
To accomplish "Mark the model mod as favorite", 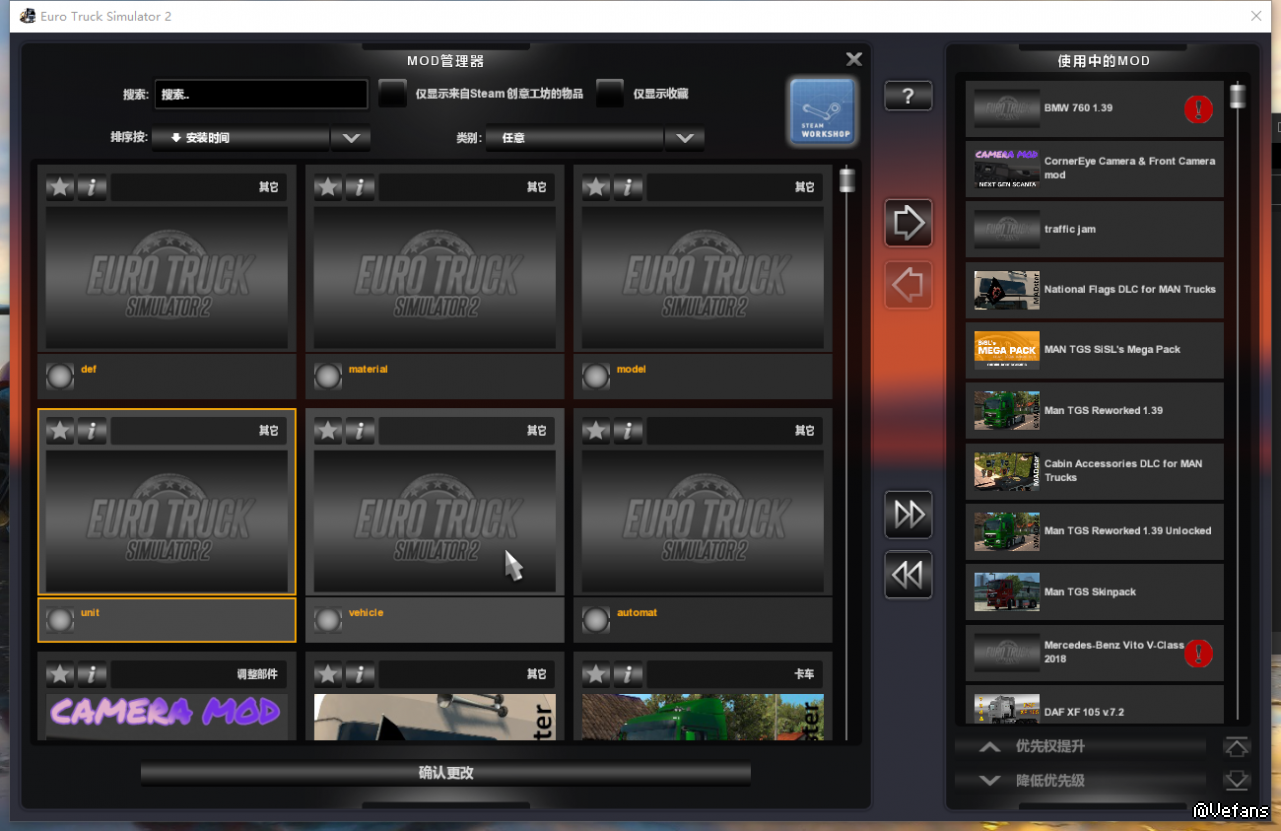I will tap(596, 187).
